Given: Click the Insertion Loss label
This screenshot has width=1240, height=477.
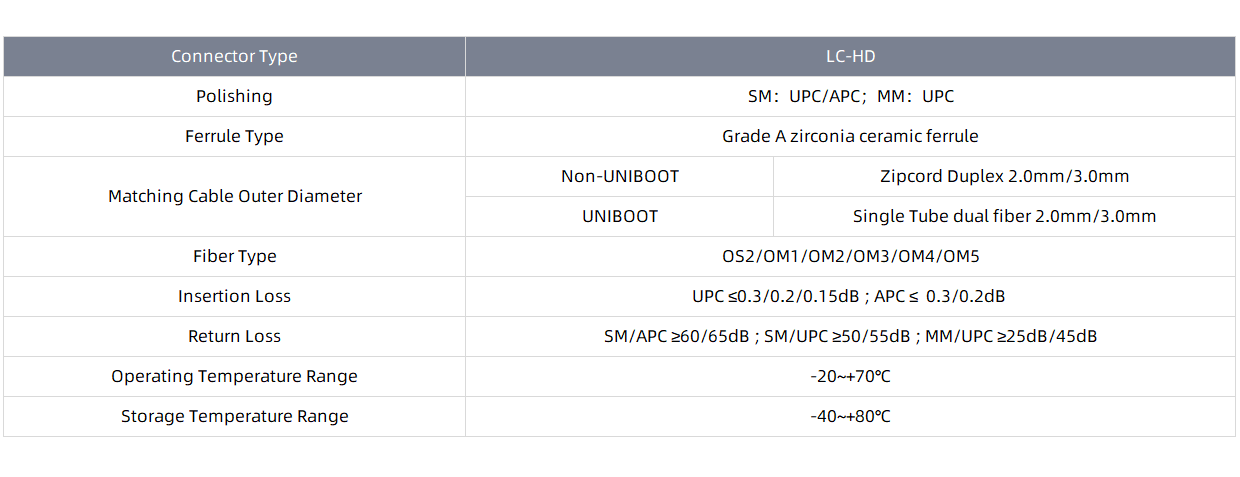Looking at the screenshot, I should [234, 296].
